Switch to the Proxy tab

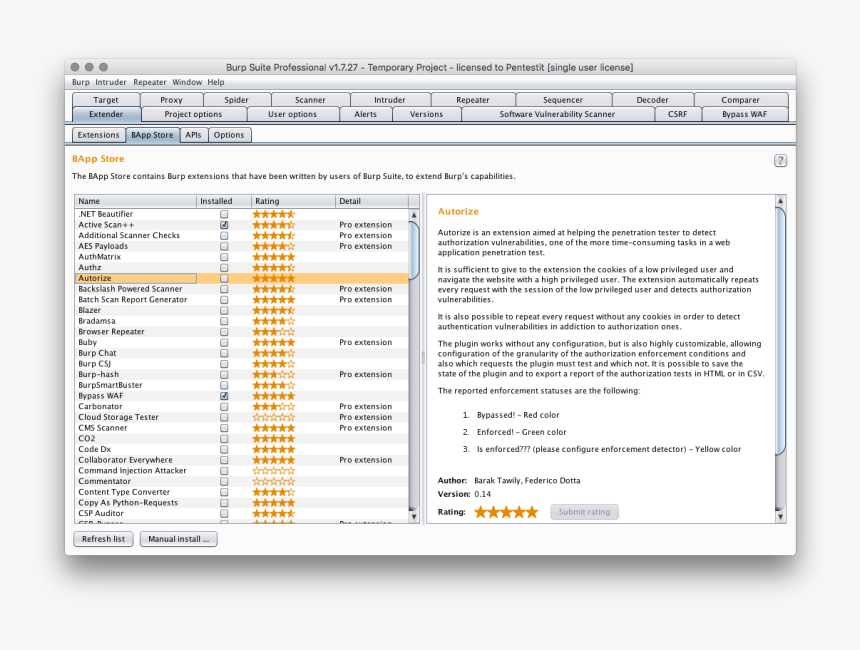171,99
